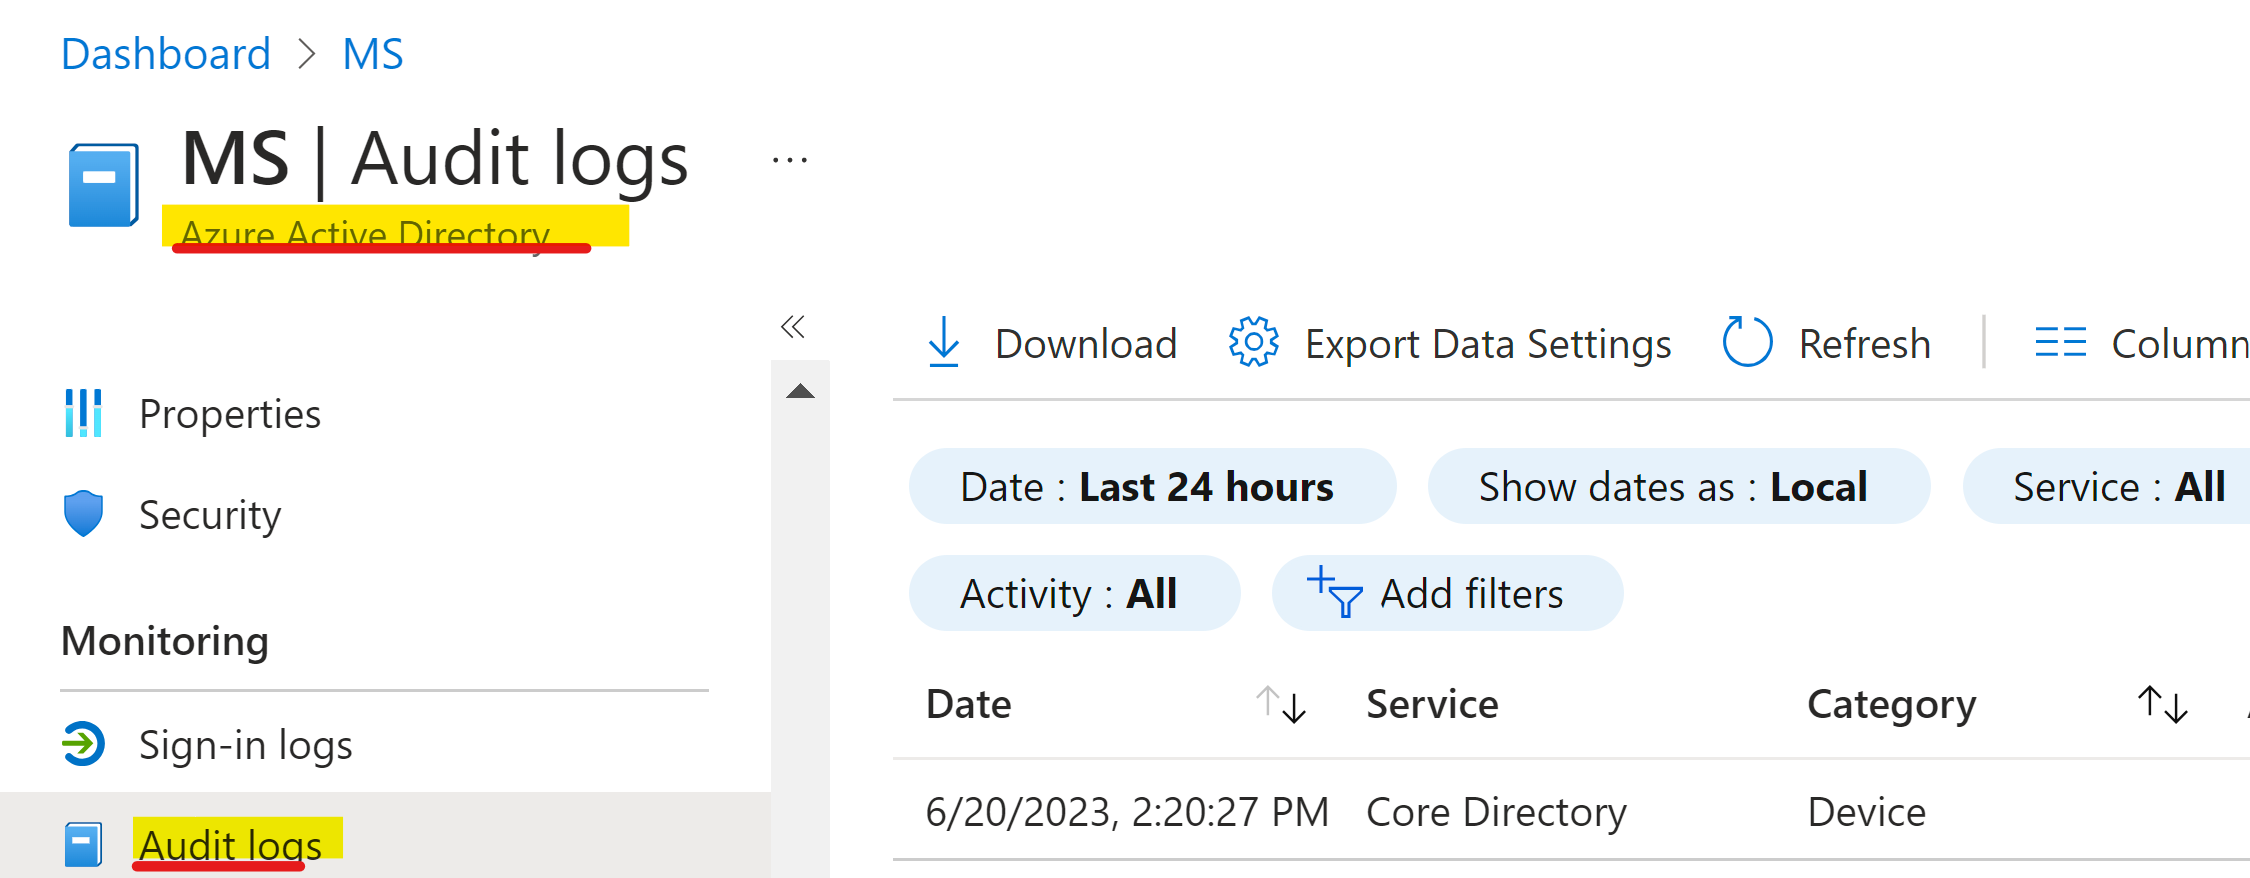Collapse the sidebar with the double chevron
The height and width of the screenshot is (878, 2250).
coord(793,327)
